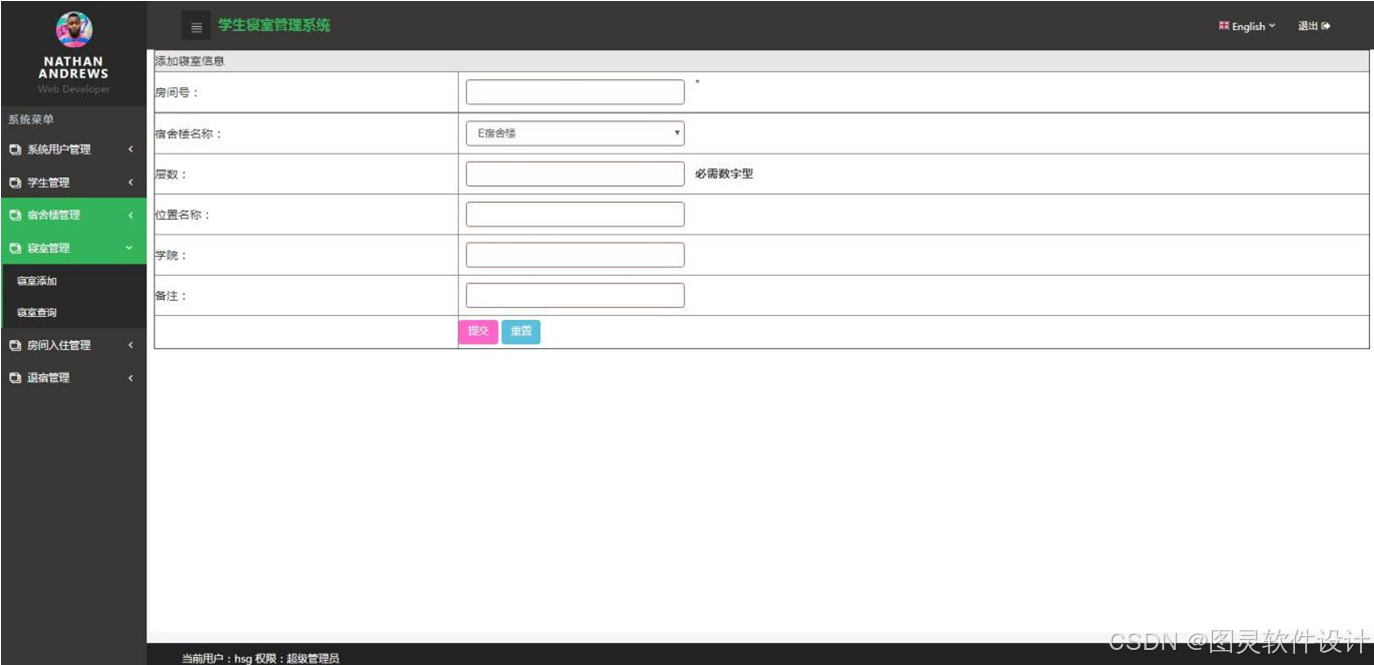The width and height of the screenshot is (1374, 665).
Task: Open 寝室管理 menu item
Action: 73,248
